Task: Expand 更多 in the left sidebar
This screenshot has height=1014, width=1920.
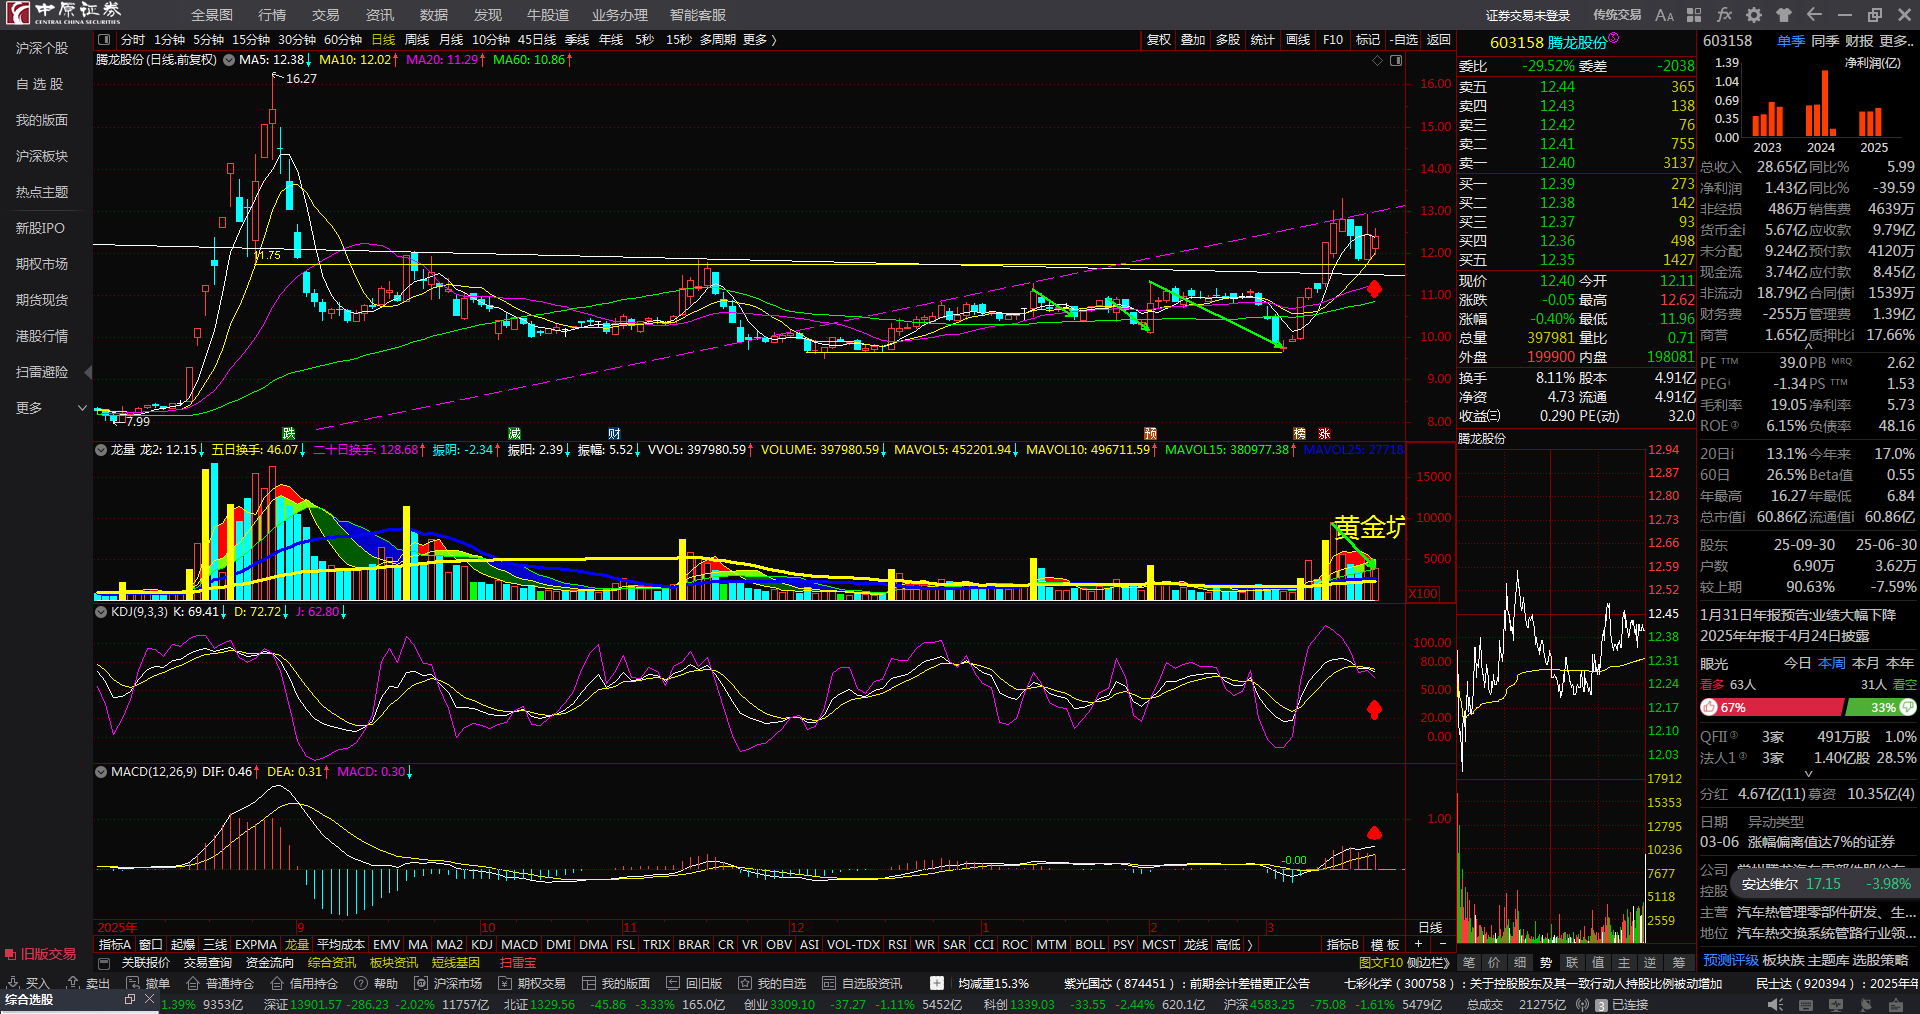Action: [x=50, y=408]
